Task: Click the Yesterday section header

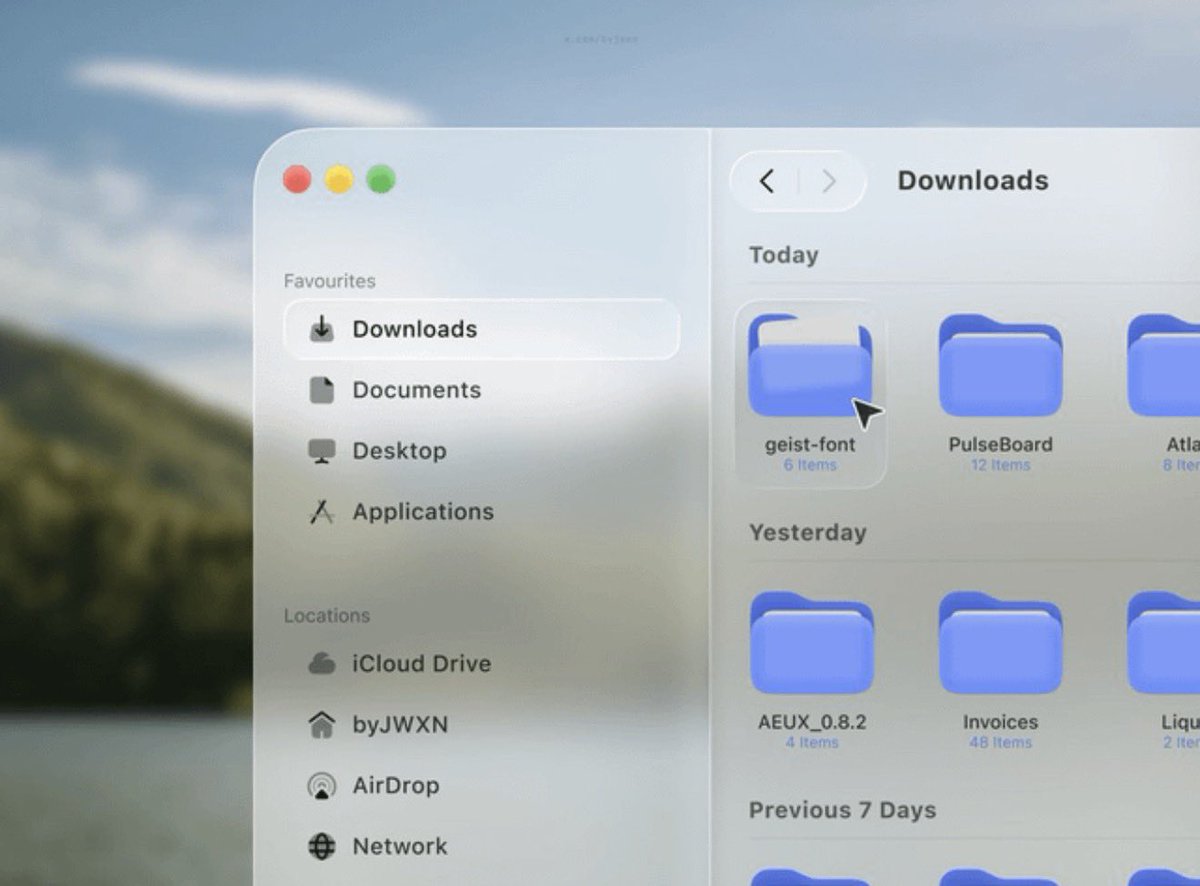Action: tap(808, 533)
